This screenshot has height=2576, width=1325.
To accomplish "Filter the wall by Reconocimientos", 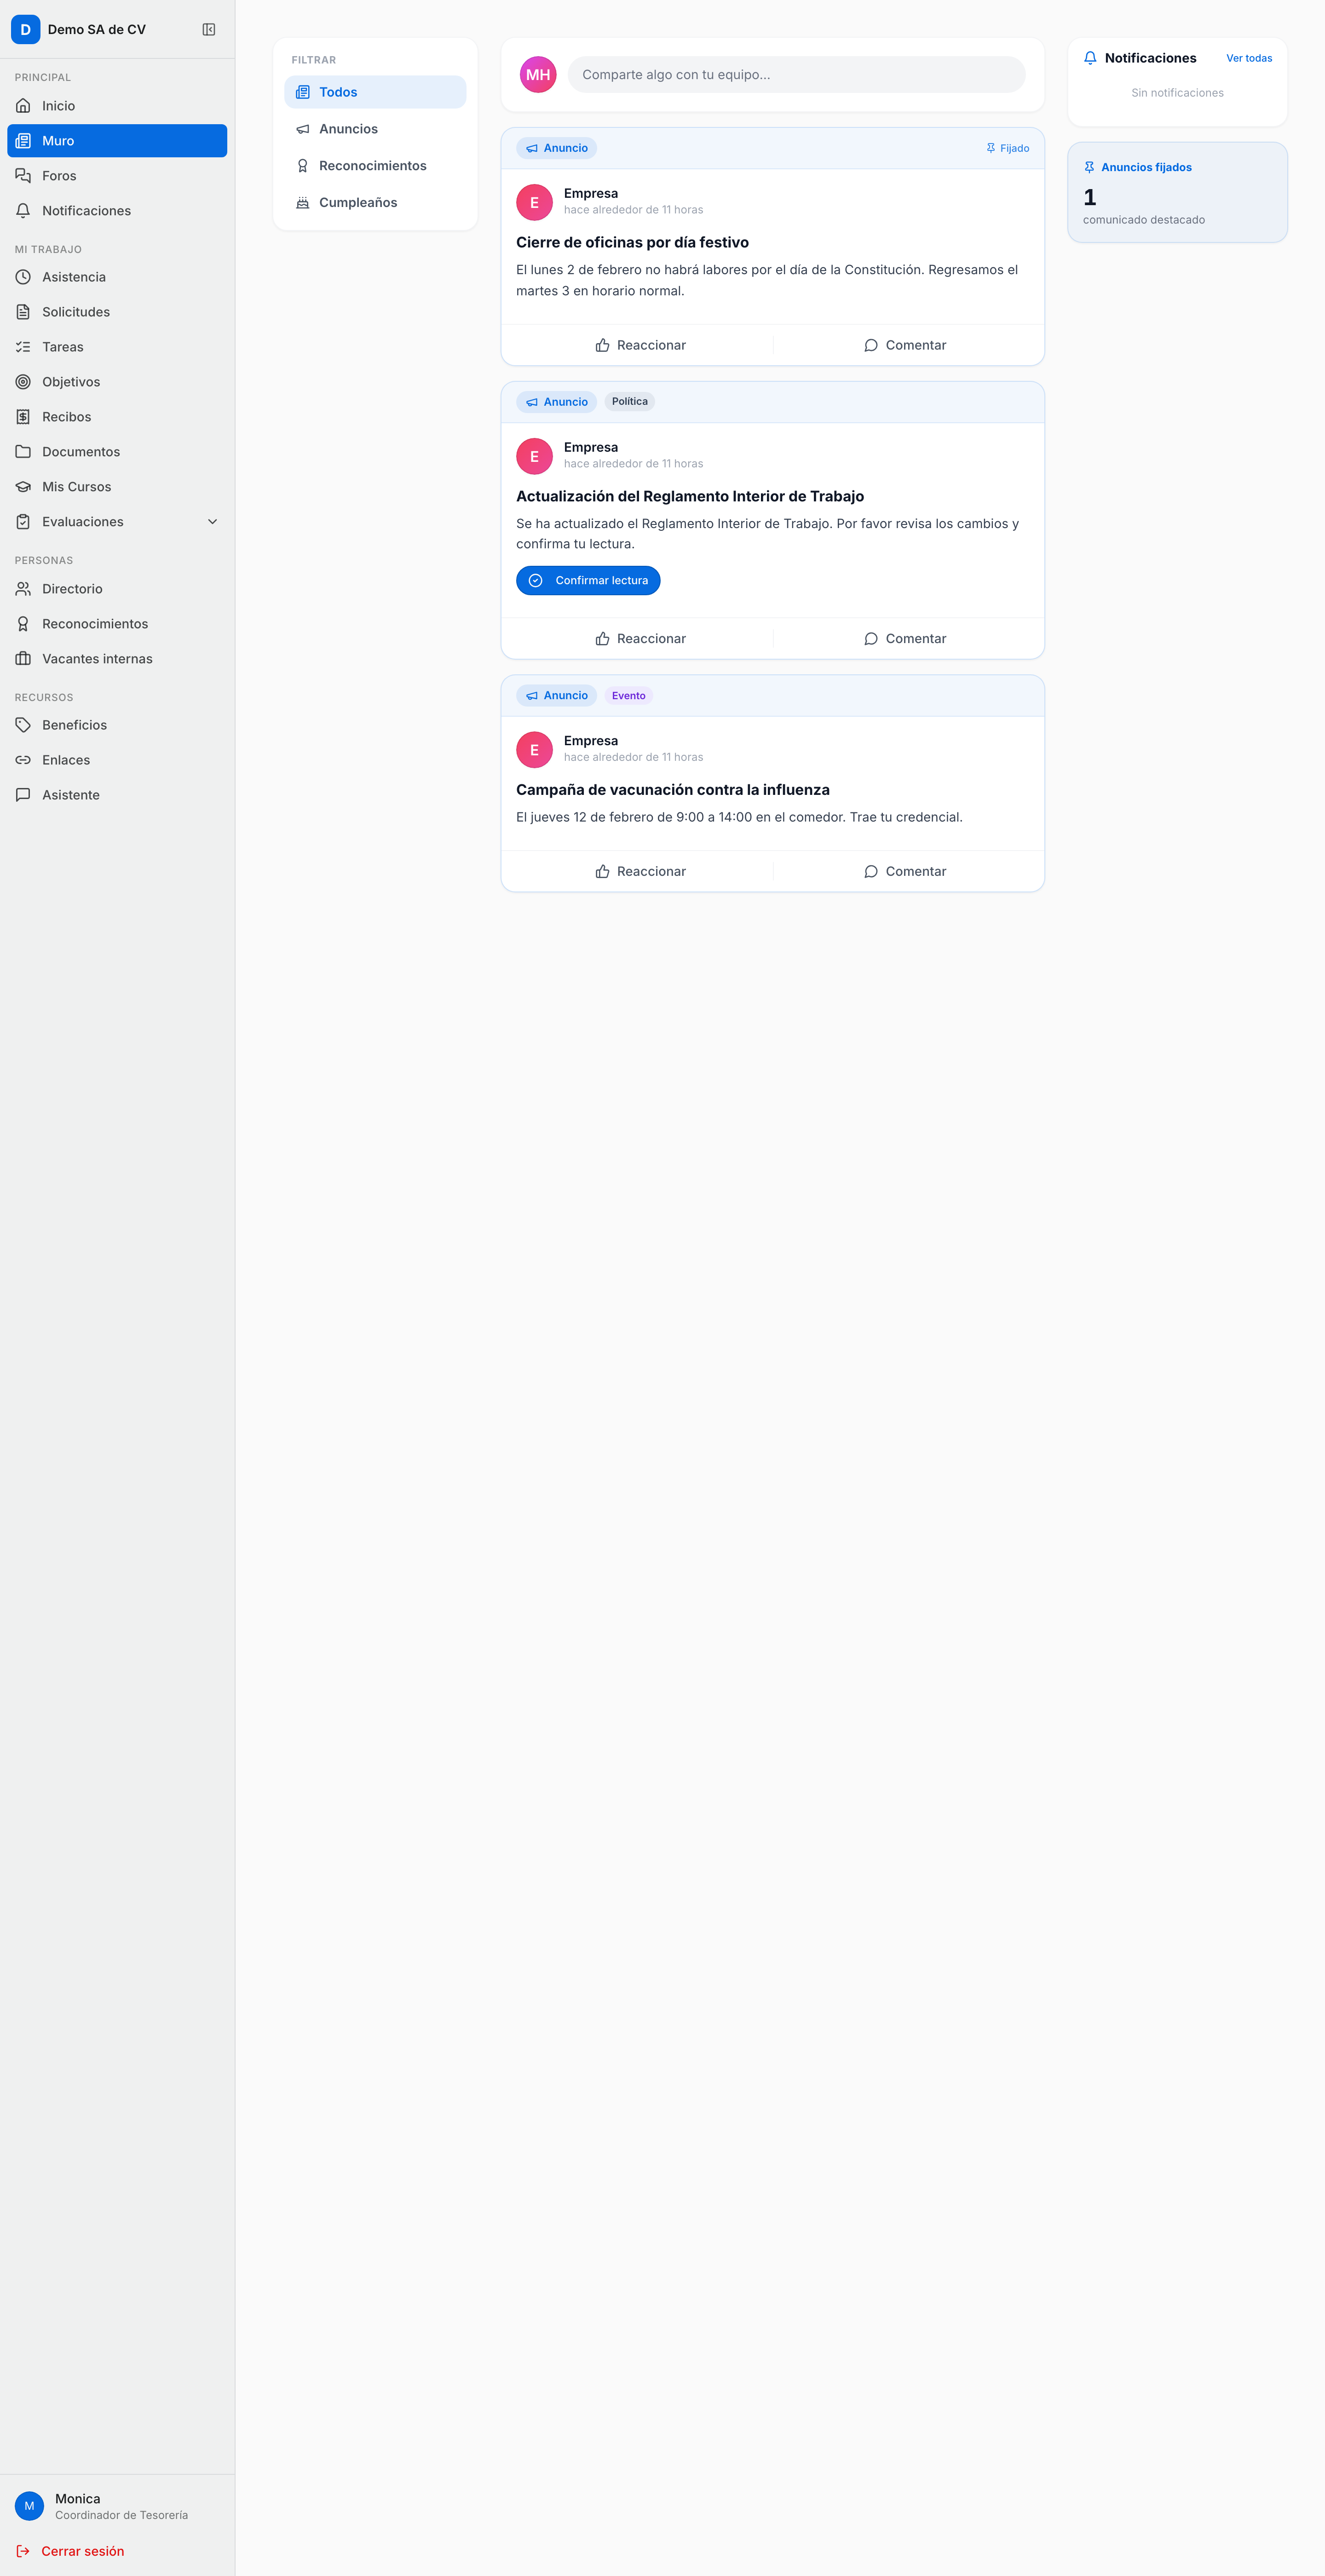I will 375,166.
